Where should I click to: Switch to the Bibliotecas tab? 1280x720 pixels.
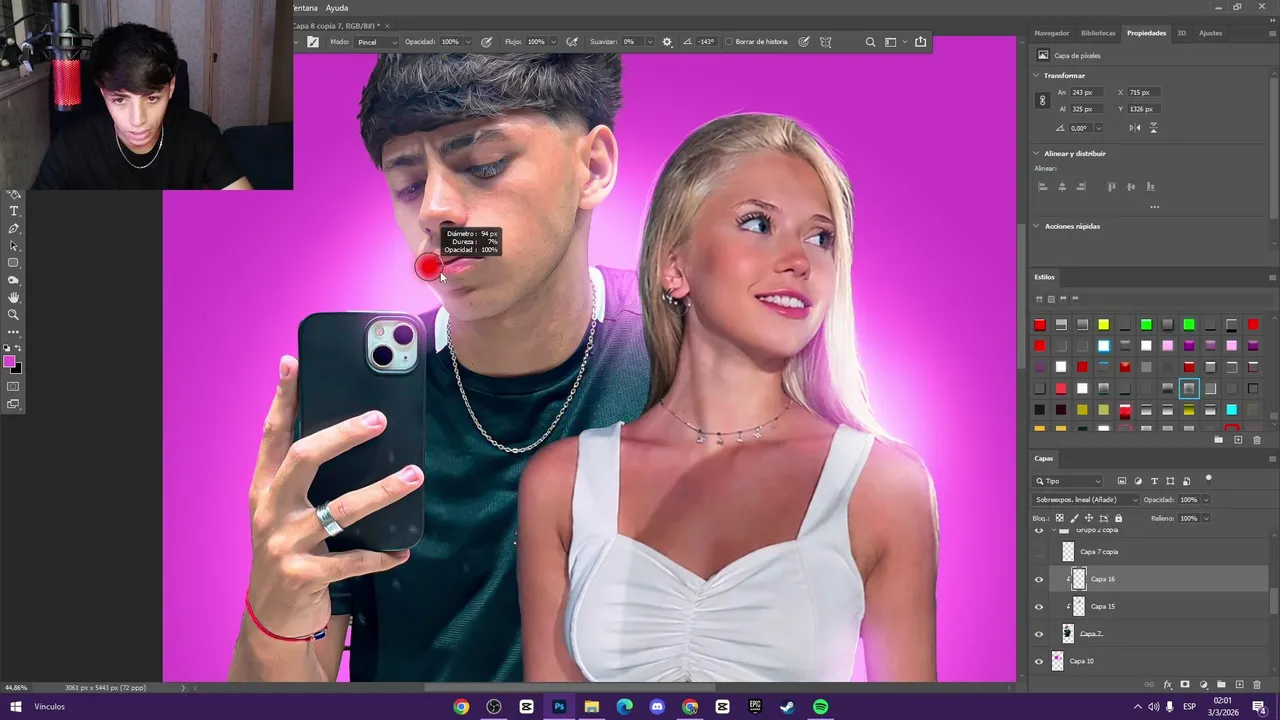click(x=1098, y=33)
